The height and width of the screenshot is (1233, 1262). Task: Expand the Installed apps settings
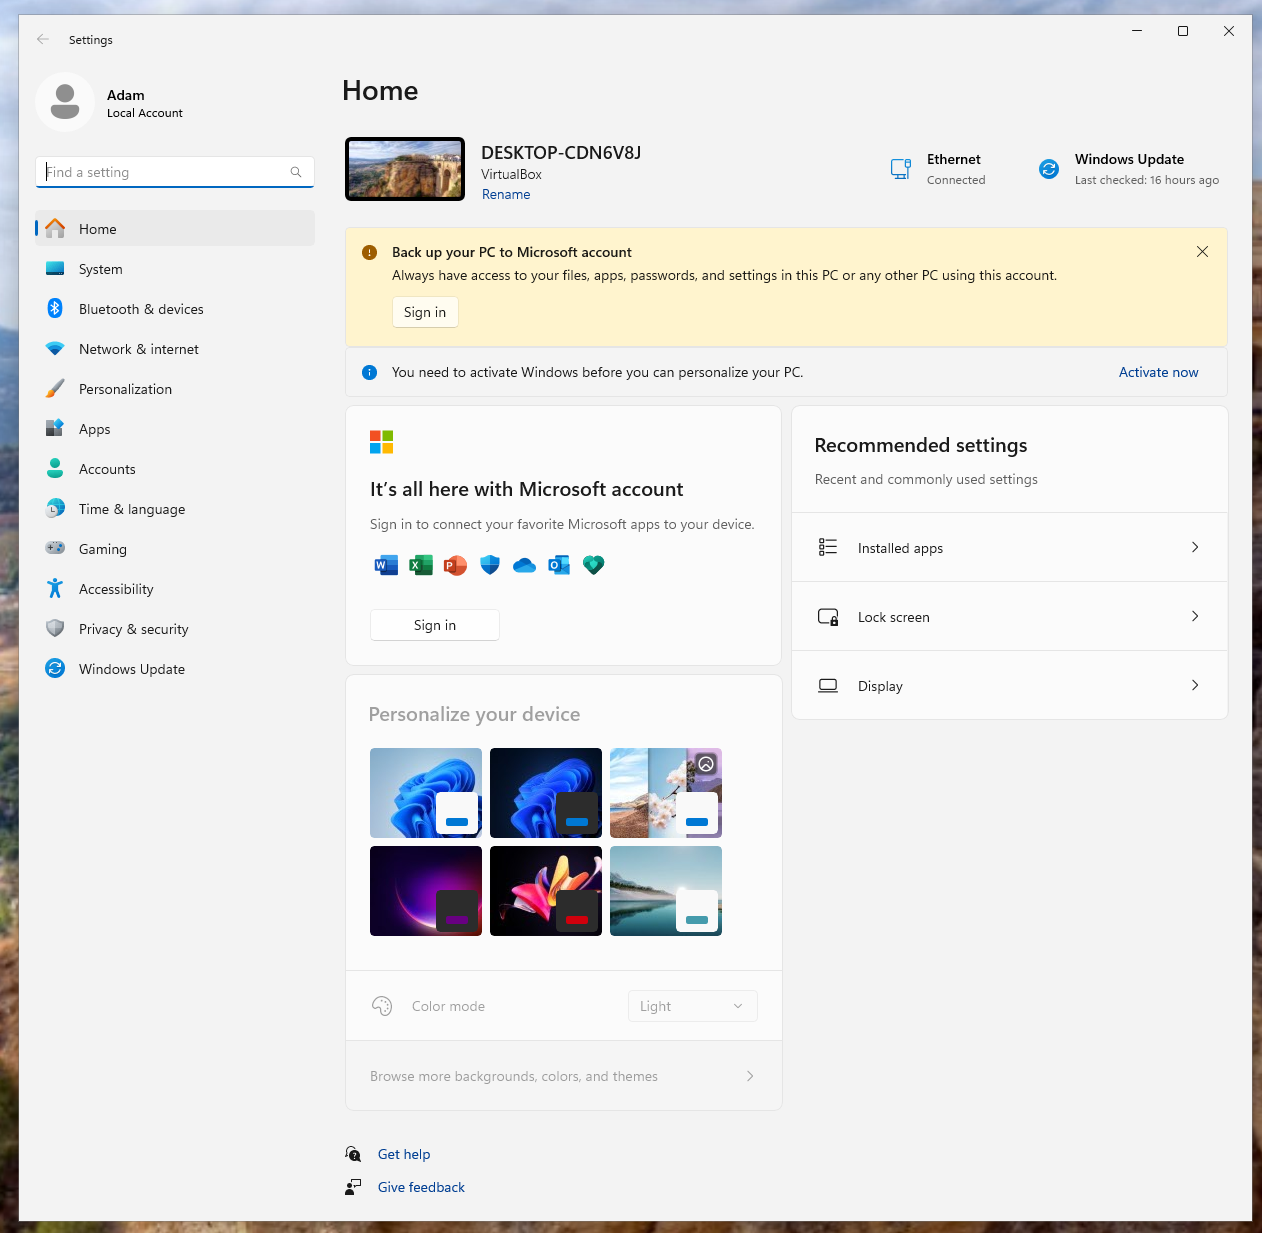(1009, 547)
